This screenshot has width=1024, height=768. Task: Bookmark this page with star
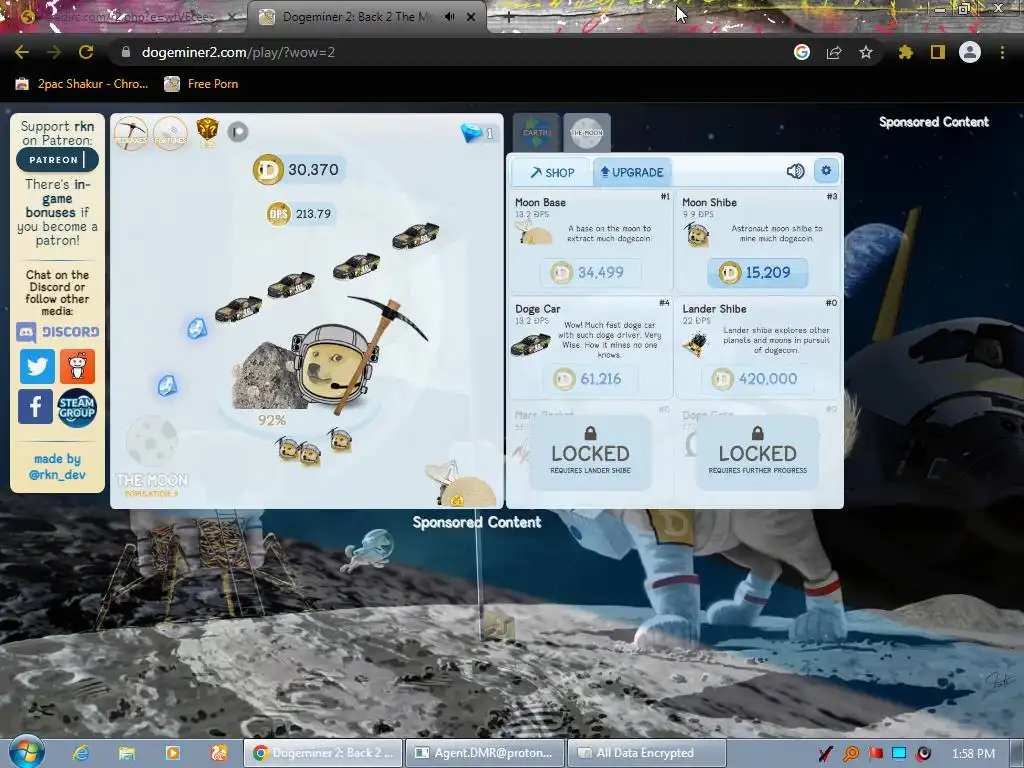point(866,52)
